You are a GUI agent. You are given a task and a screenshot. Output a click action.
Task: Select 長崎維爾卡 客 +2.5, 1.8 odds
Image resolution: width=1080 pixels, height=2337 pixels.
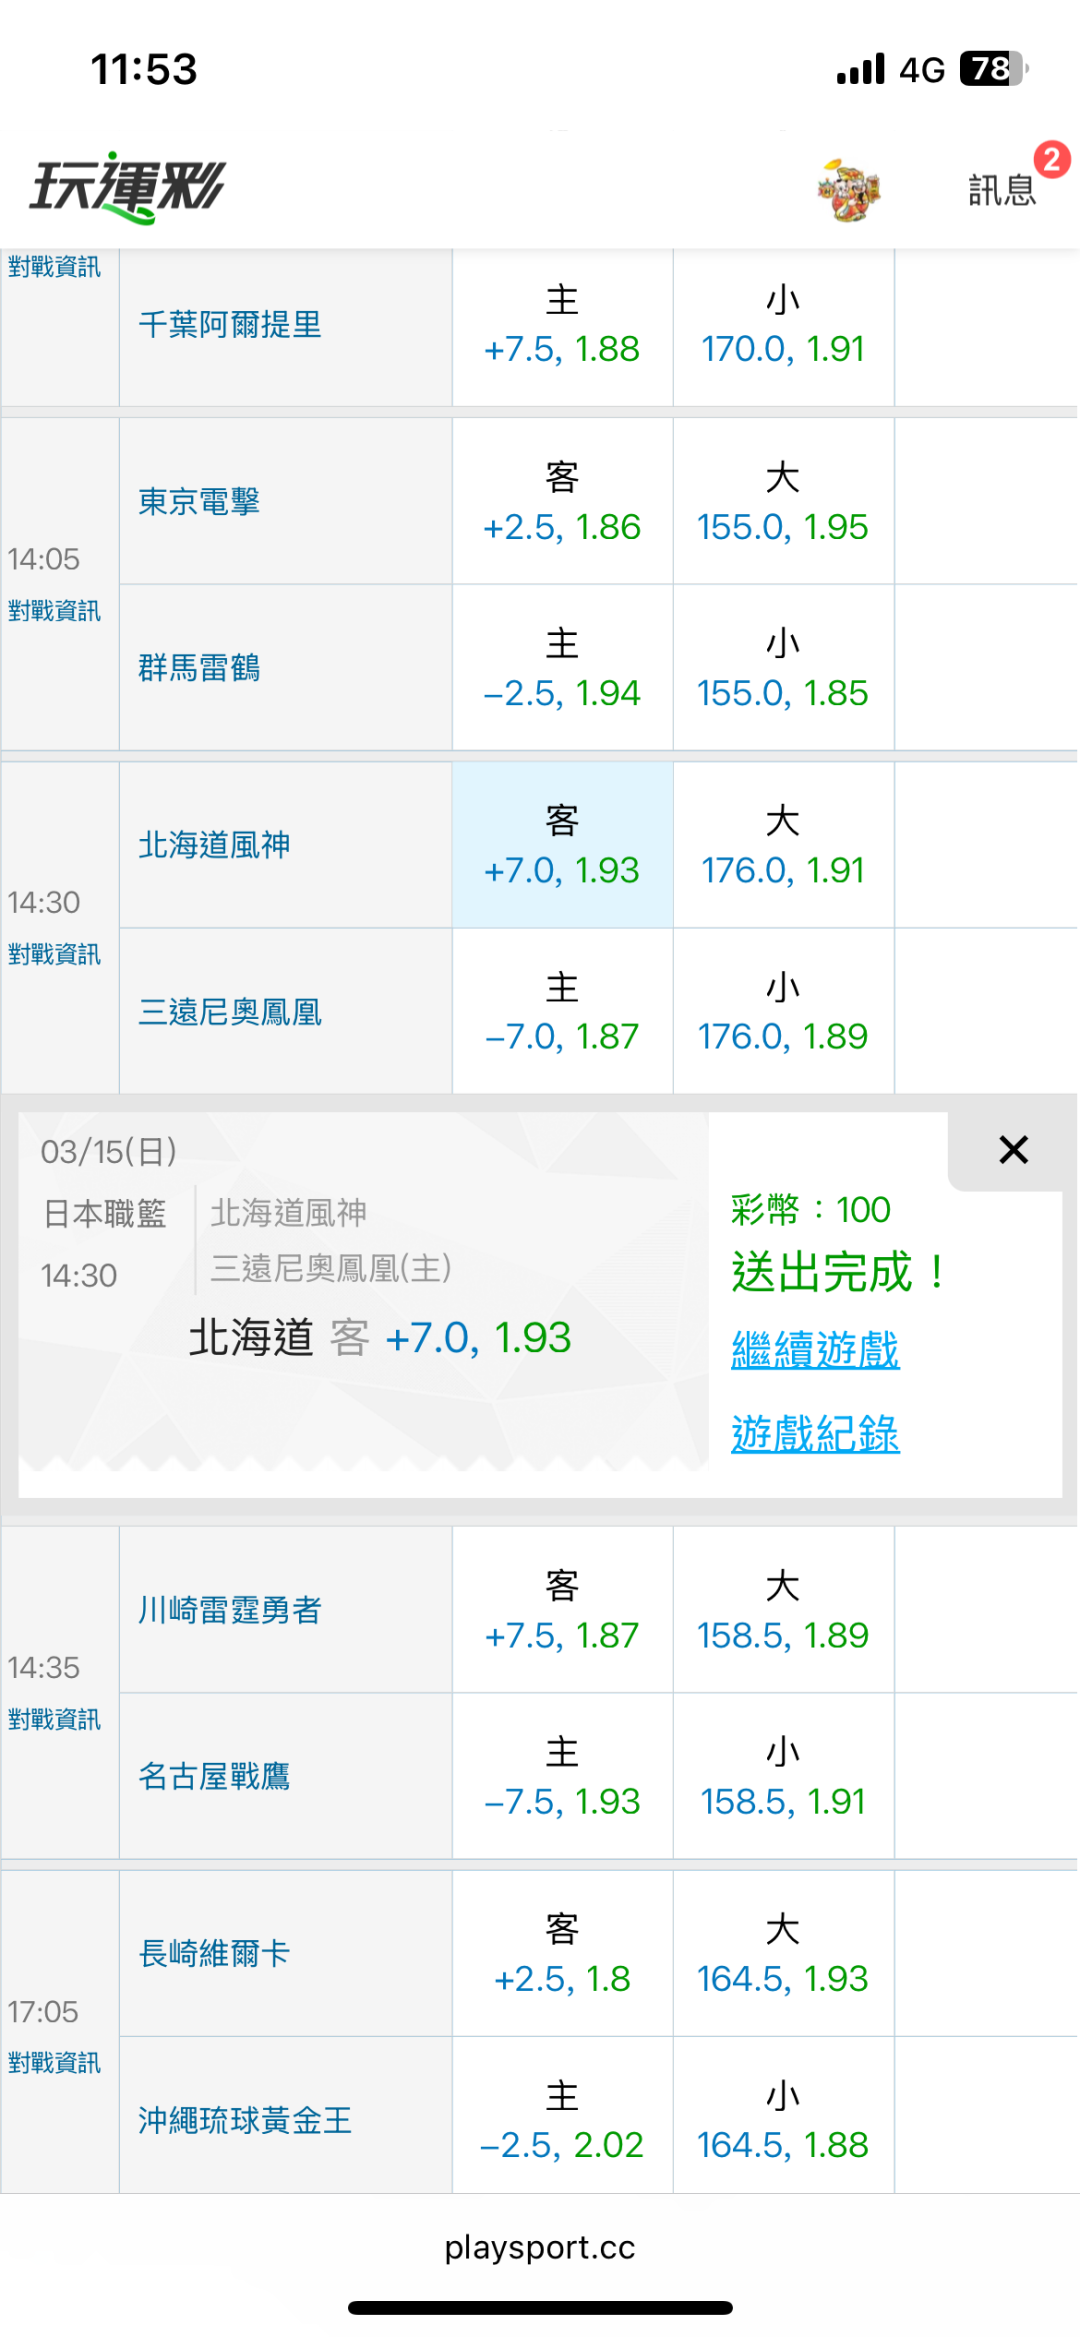[562, 1954]
